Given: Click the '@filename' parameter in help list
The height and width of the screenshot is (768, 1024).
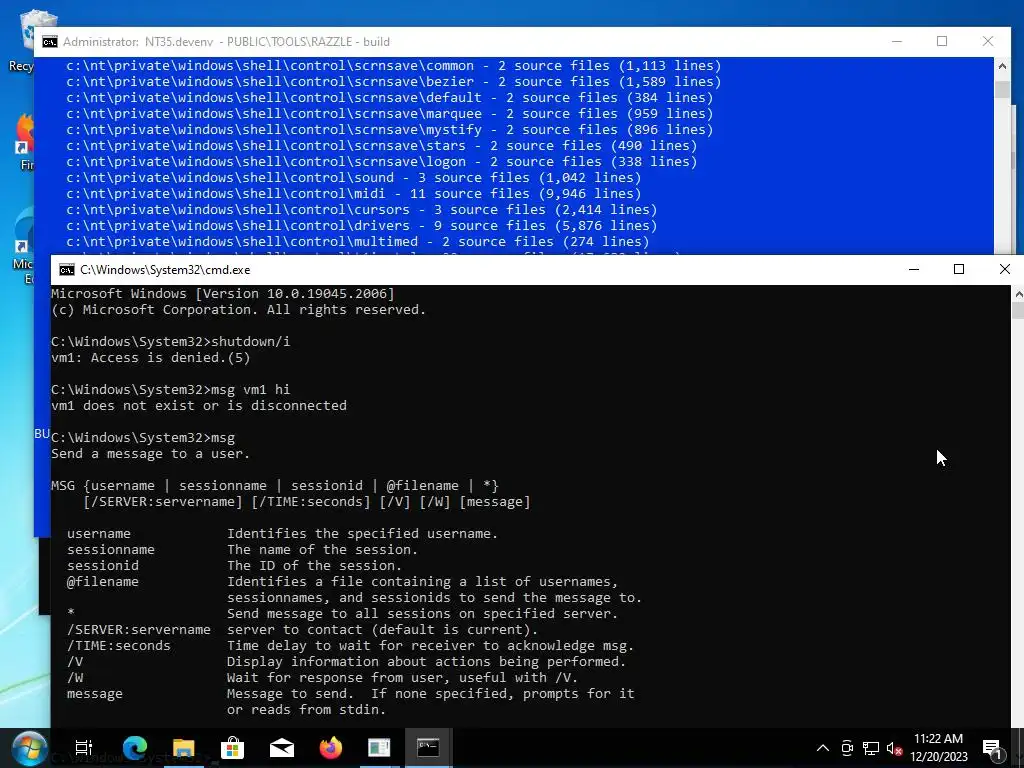Looking at the screenshot, I should point(103,582).
